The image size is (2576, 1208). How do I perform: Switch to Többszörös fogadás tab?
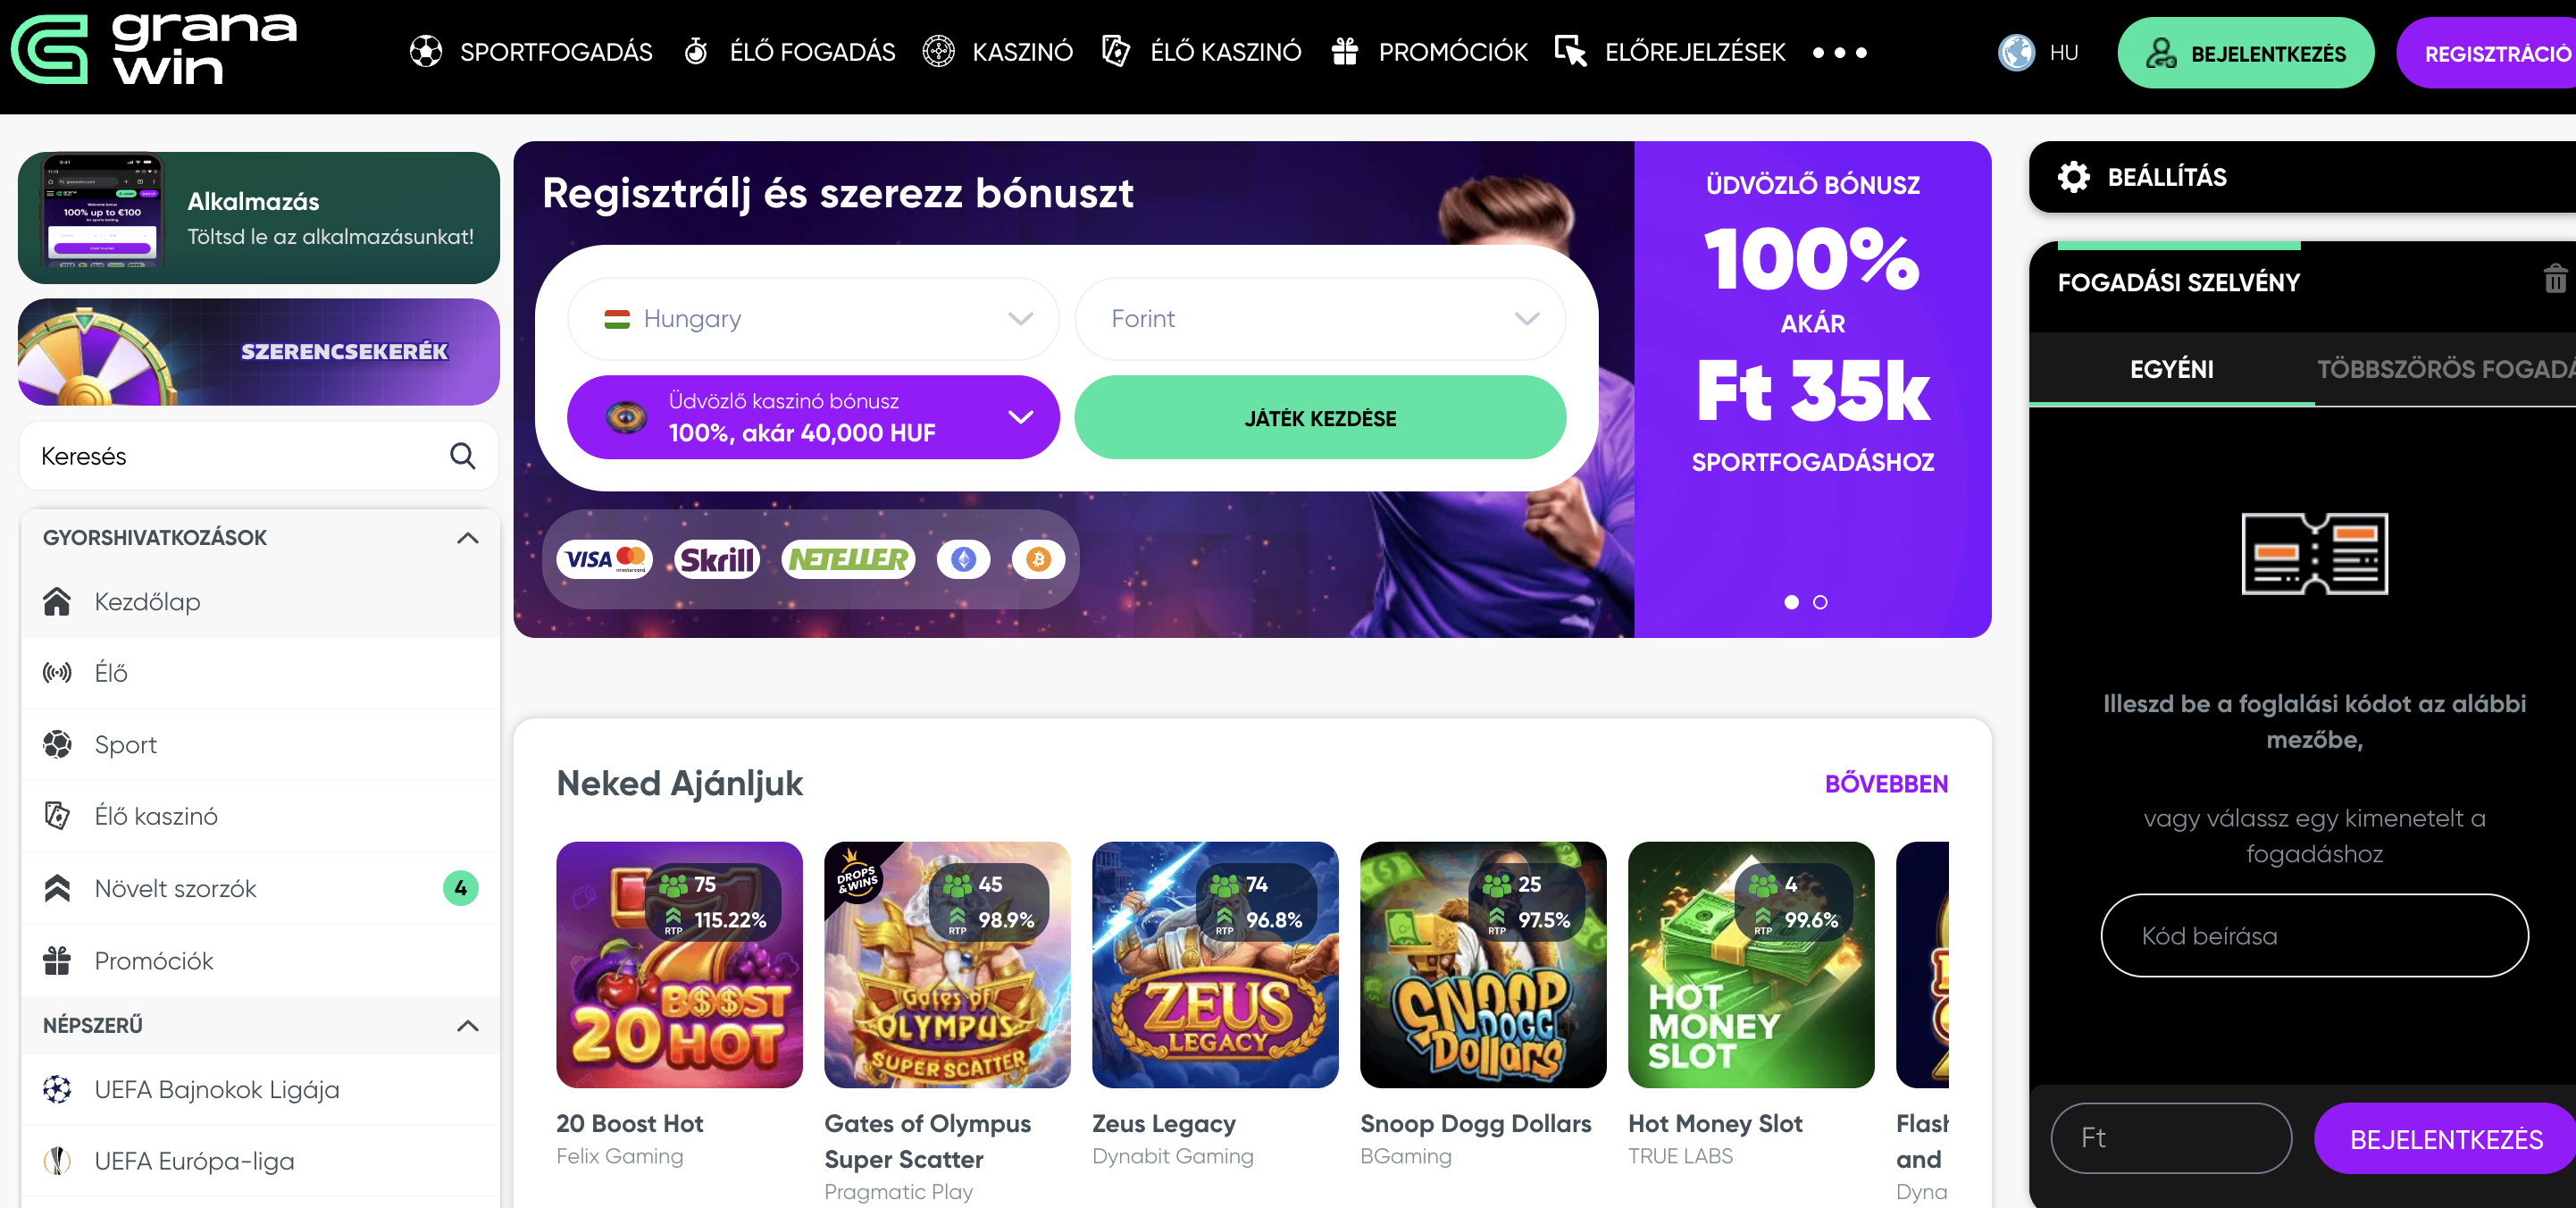tap(2445, 369)
